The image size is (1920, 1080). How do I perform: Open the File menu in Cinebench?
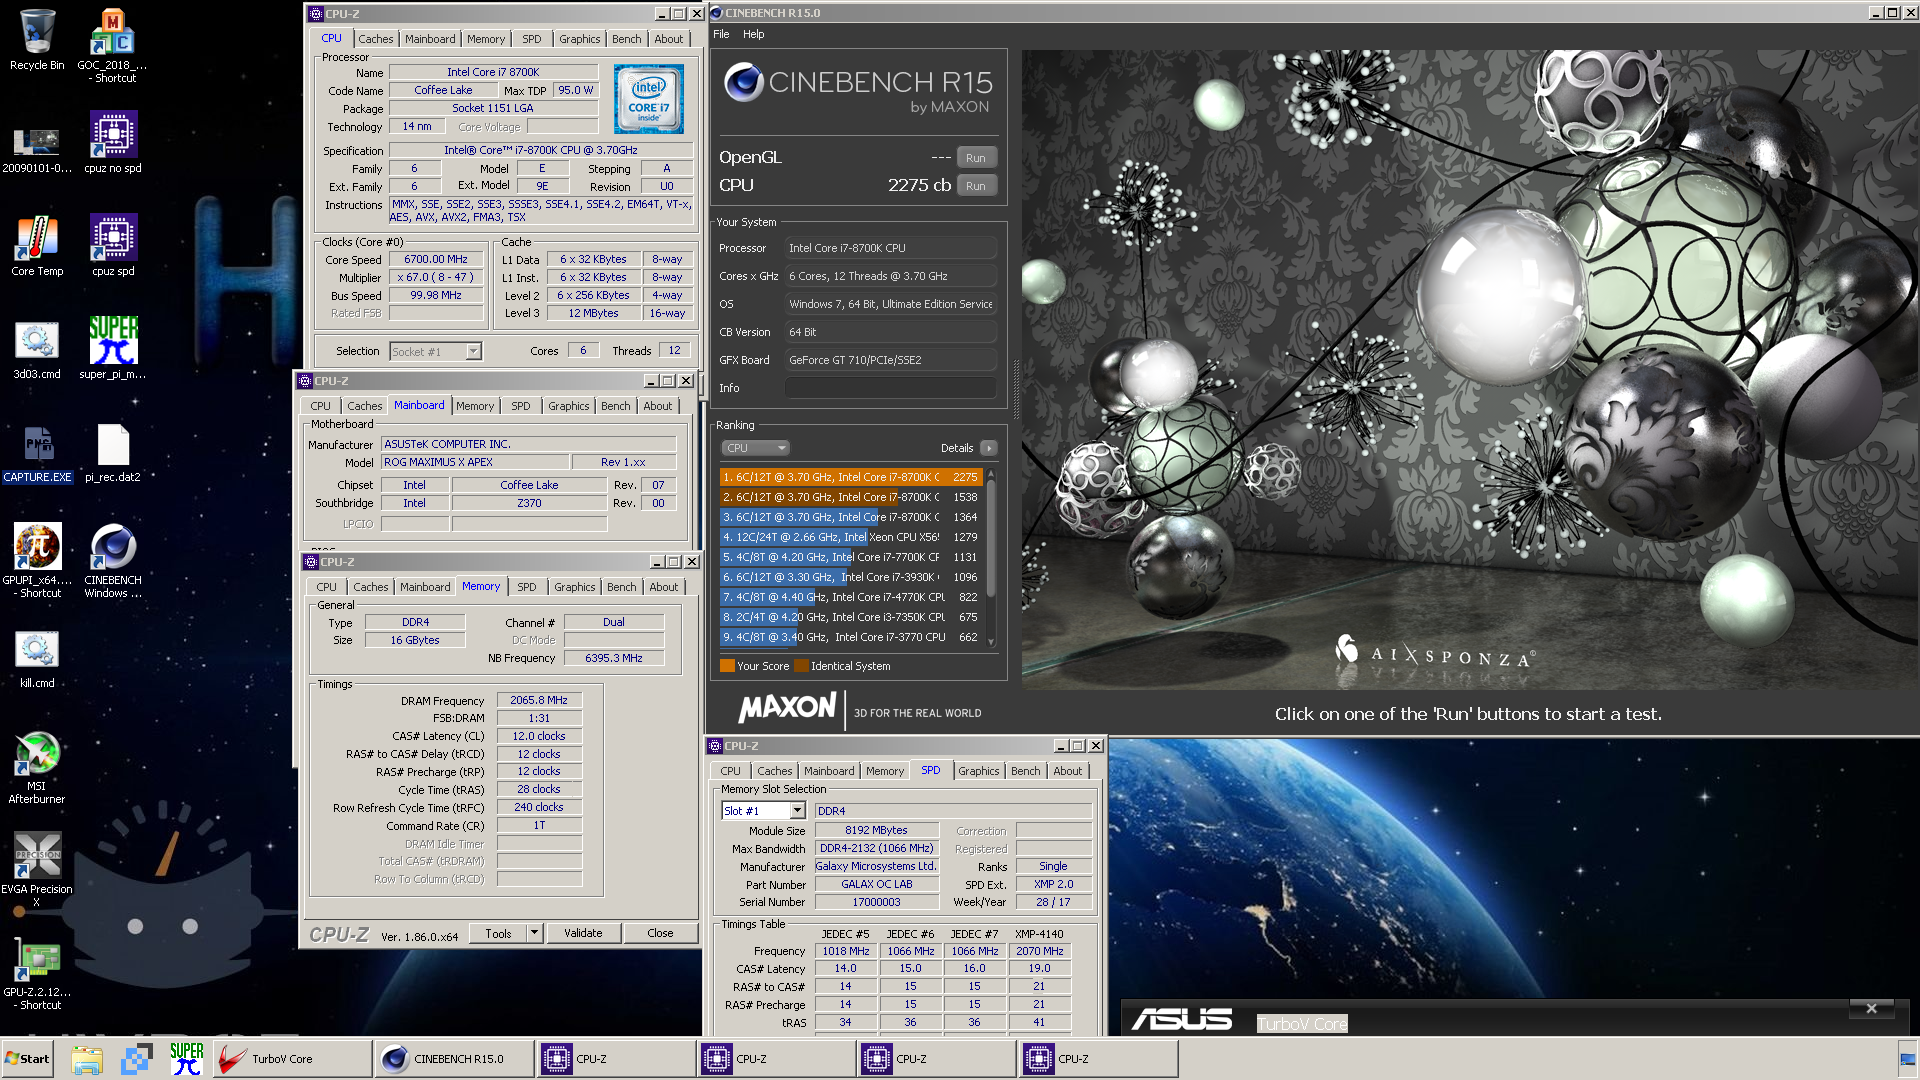pos(721,34)
